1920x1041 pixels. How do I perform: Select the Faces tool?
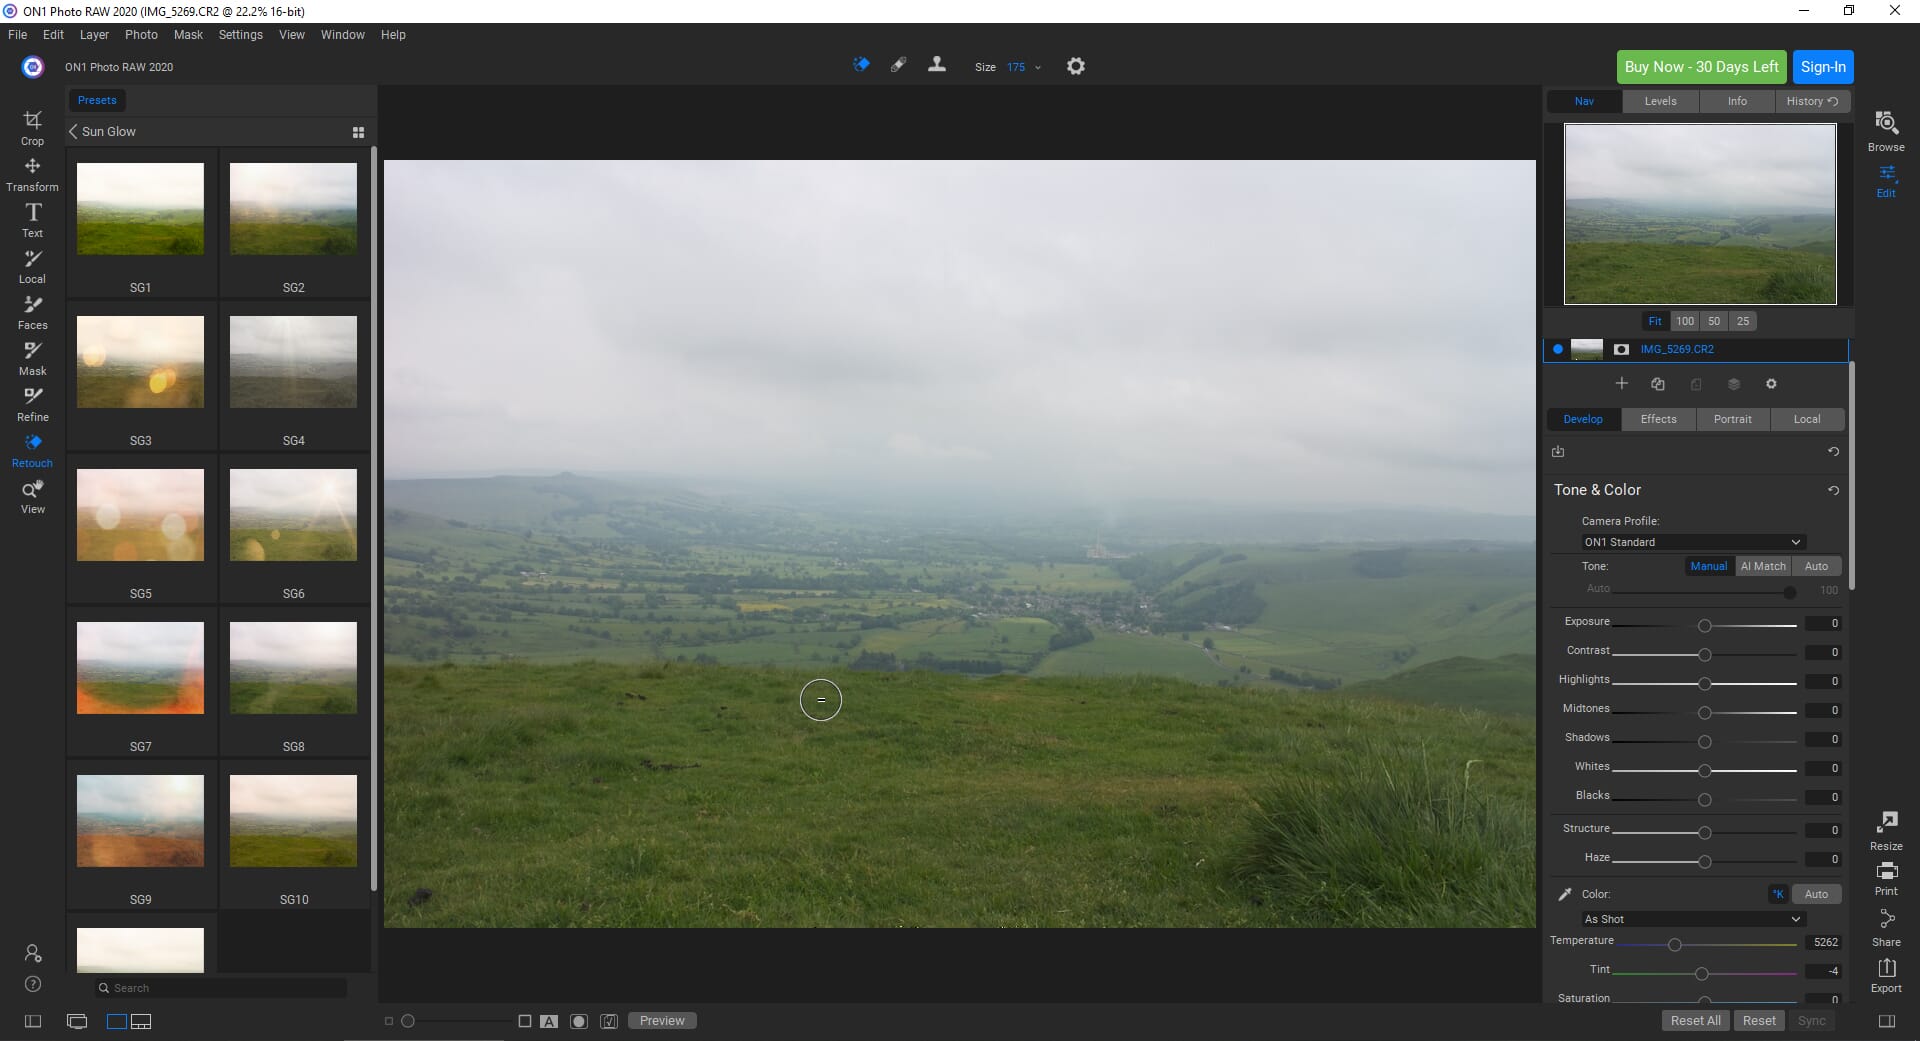(x=32, y=311)
